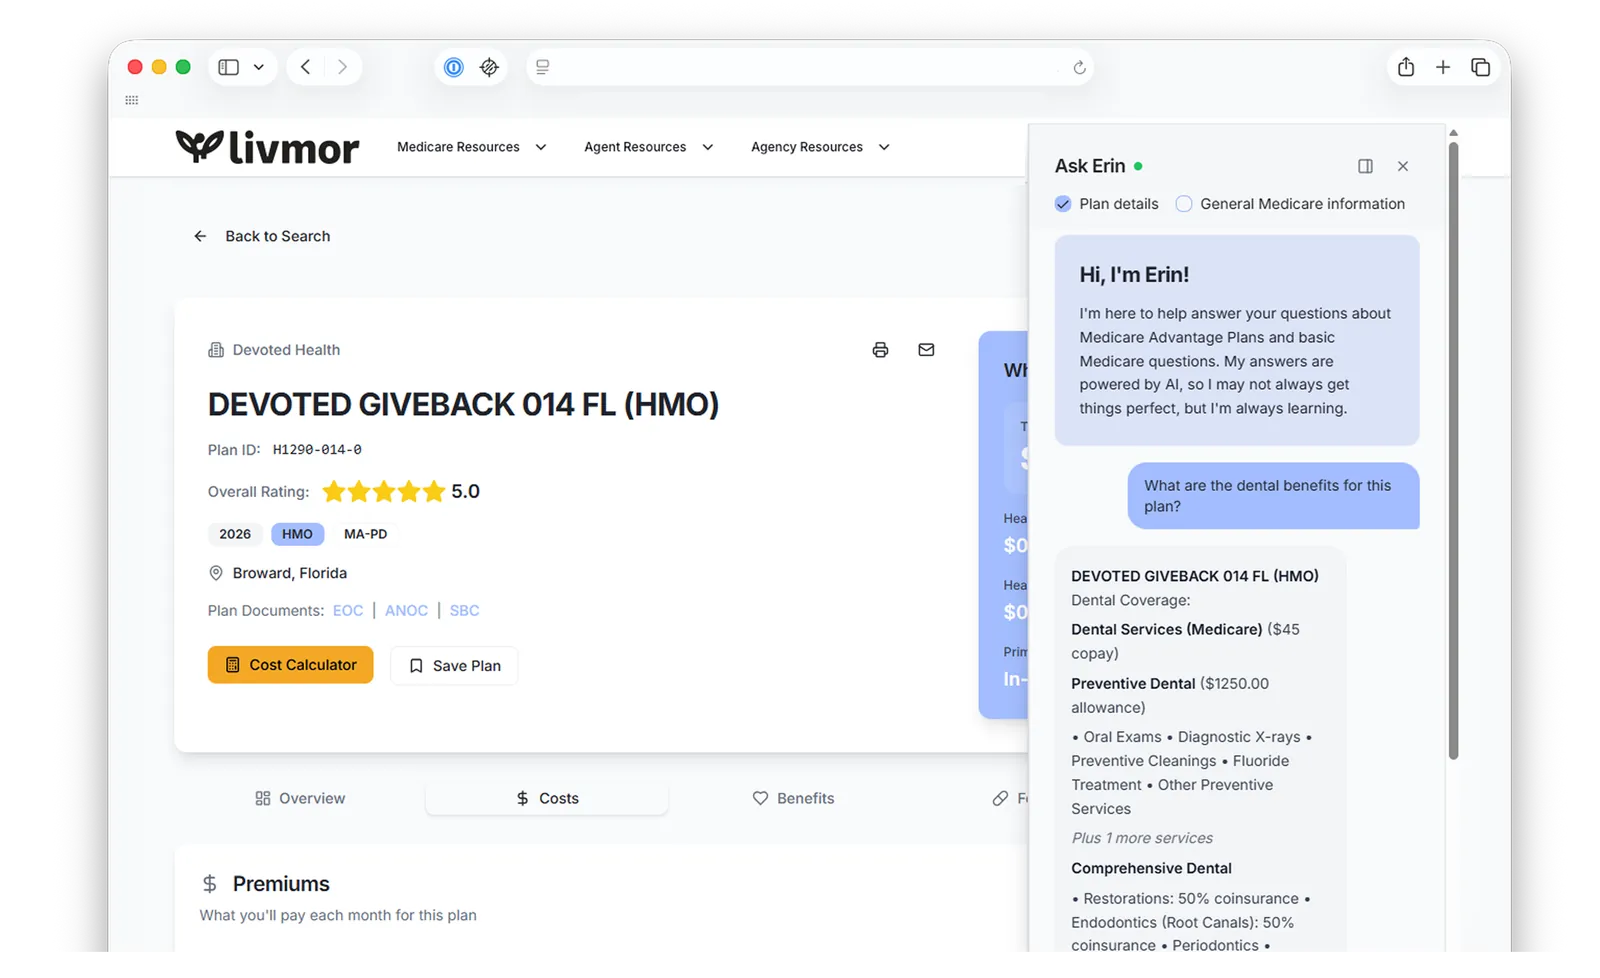Show the tab overview icon
This screenshot has width=1600, height=978.
tap(1481, 67)
